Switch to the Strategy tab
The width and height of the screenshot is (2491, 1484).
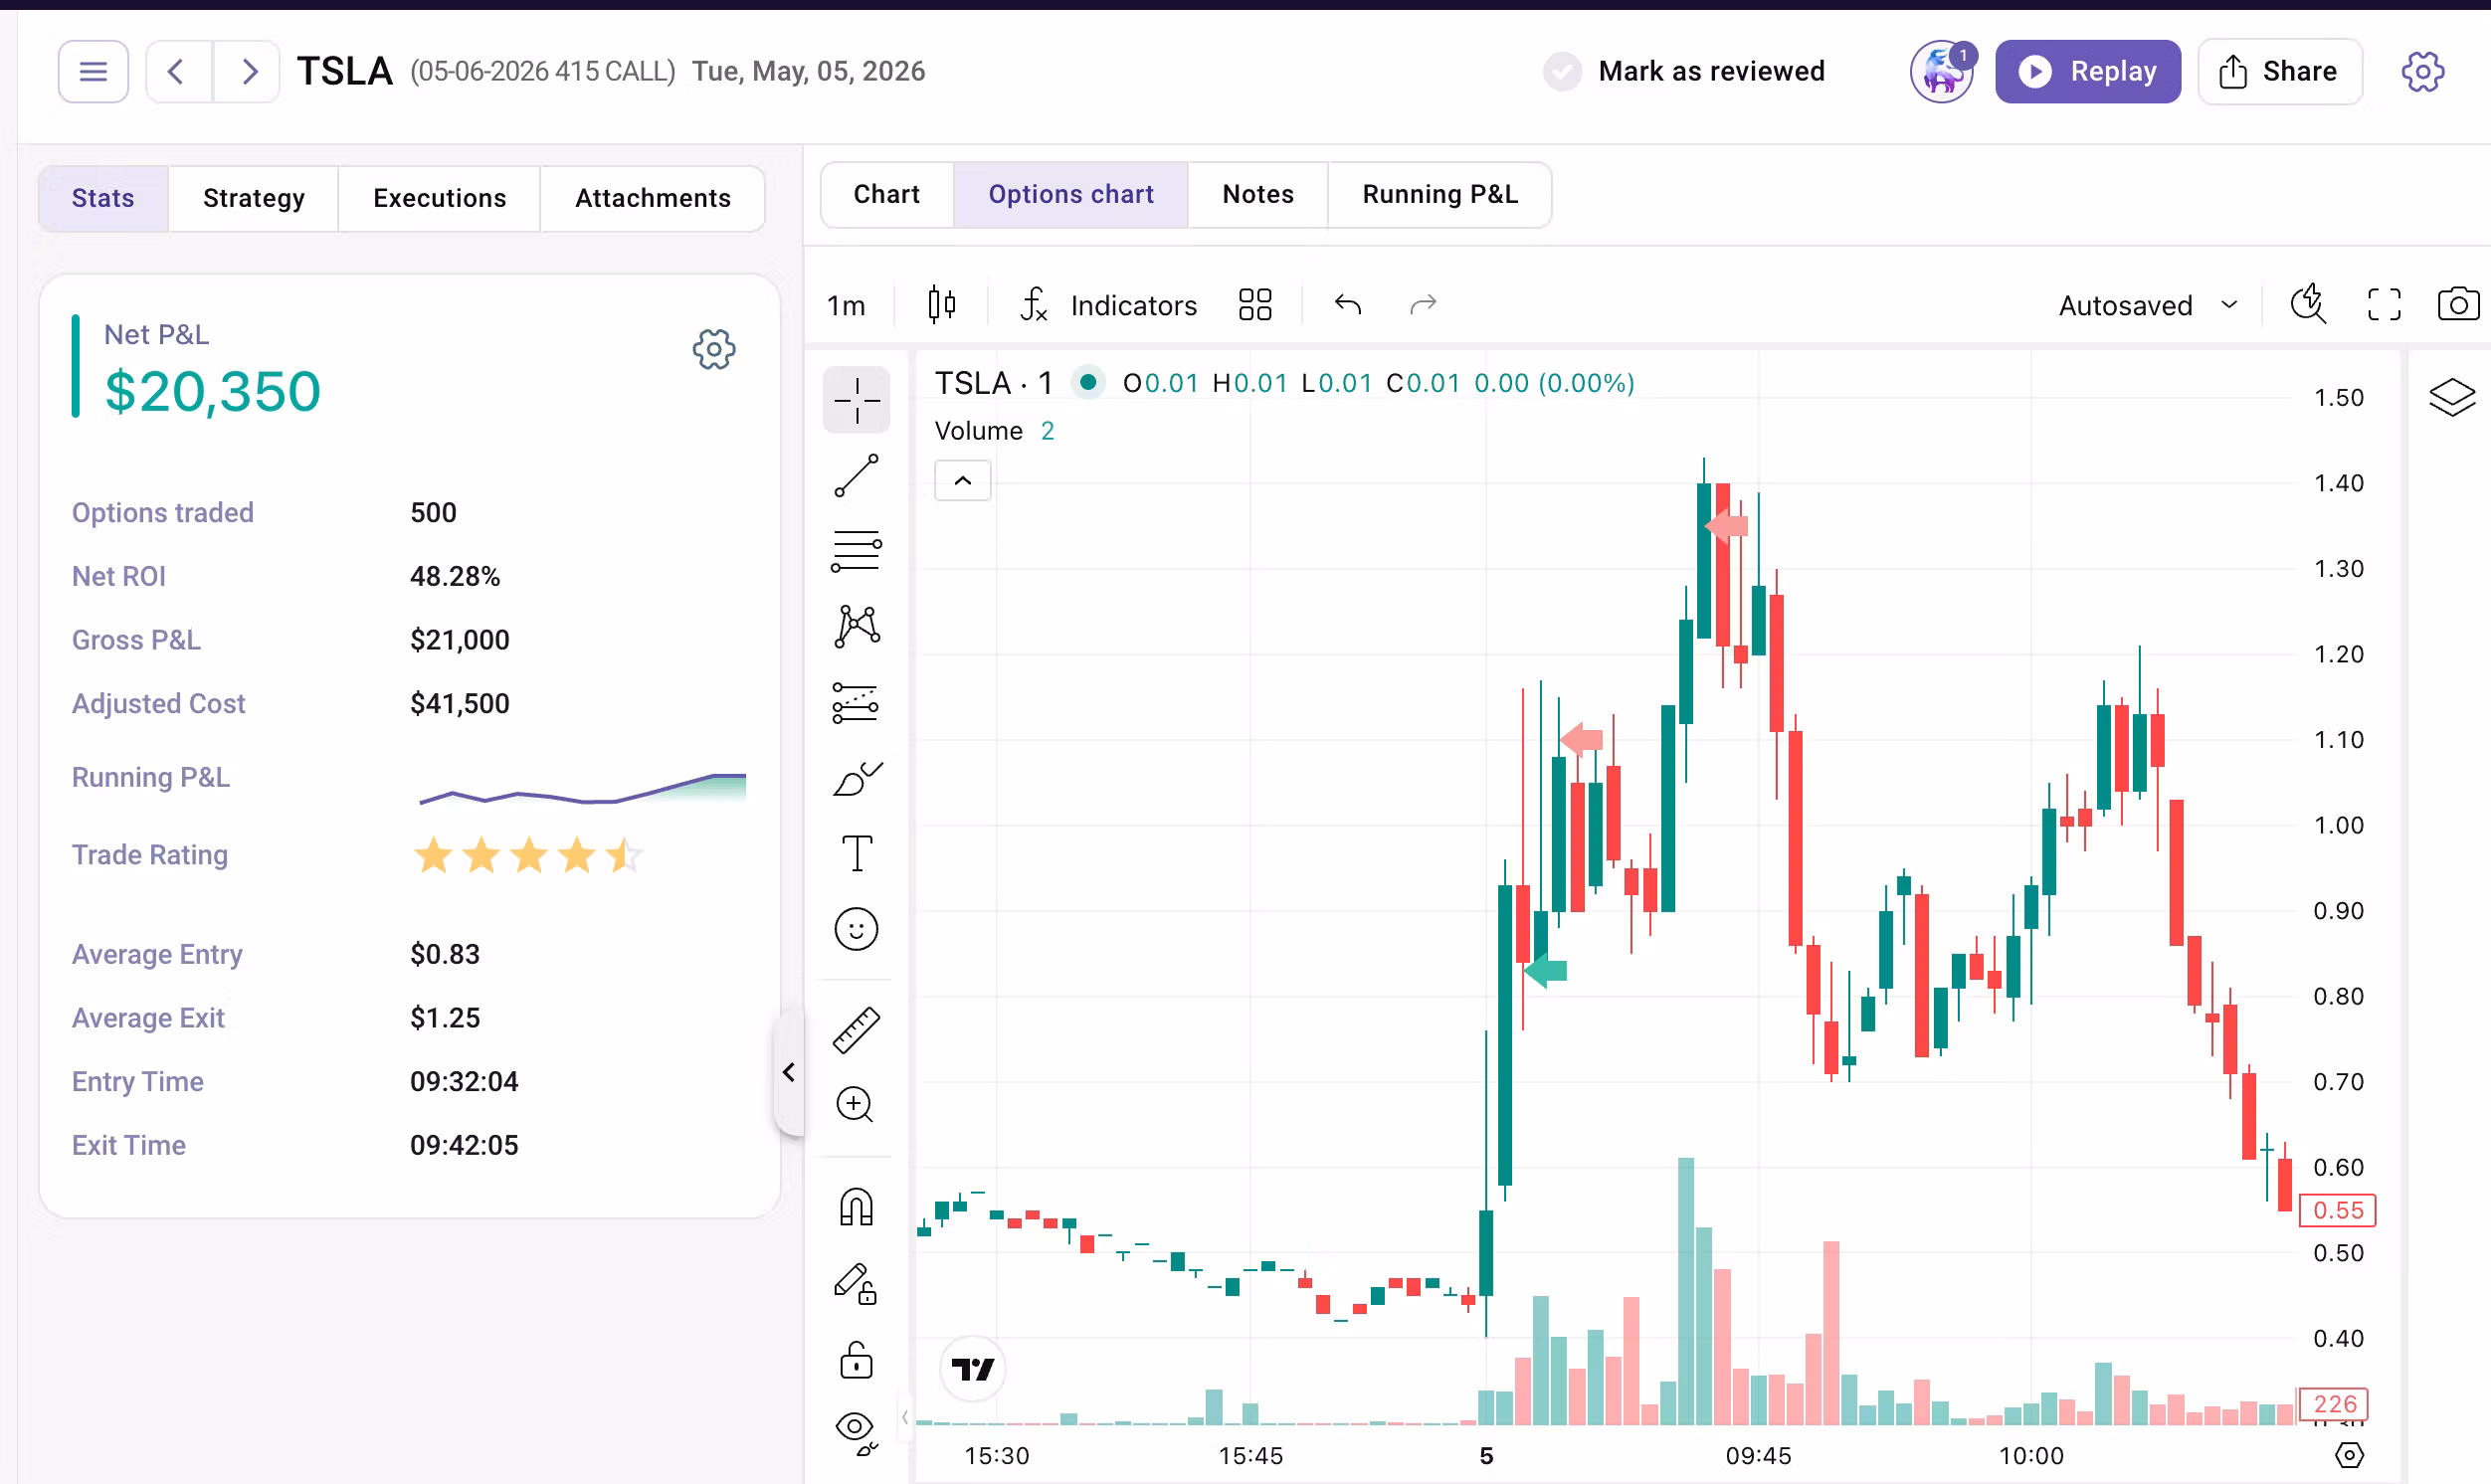pos(254,198)
